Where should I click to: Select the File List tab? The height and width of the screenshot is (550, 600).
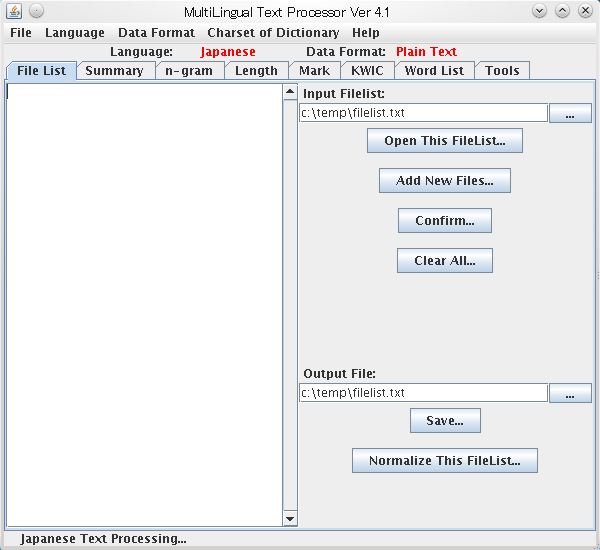click(41, 70)
